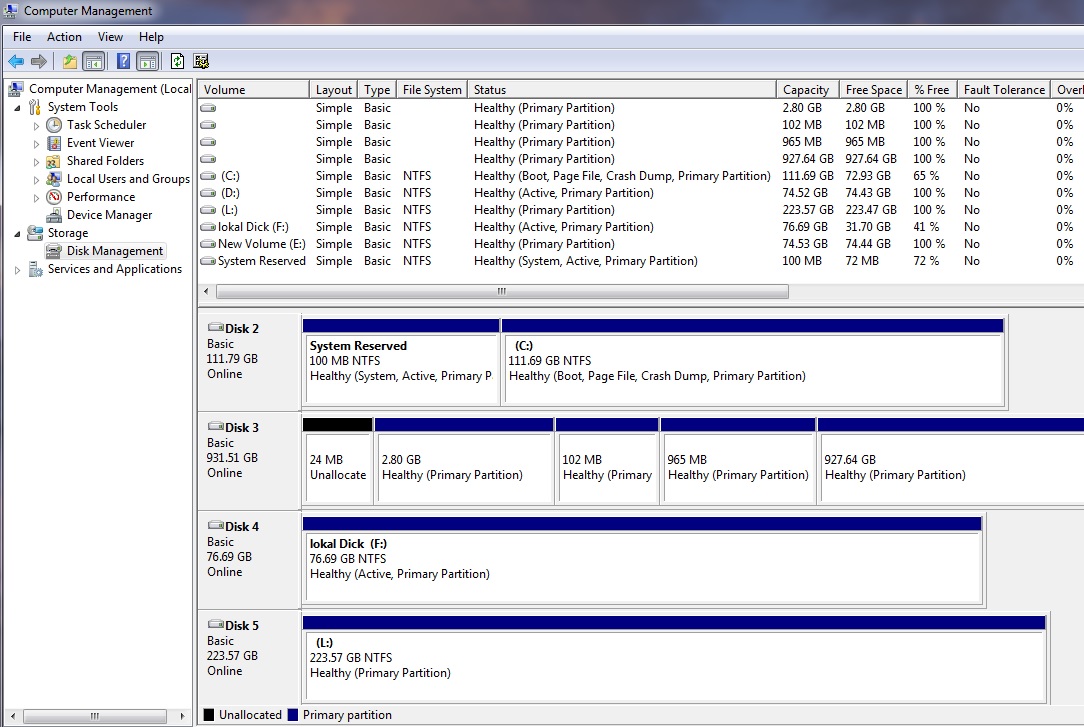Go up one level via folder icon
This screenshot has width=1084, height=727.
pyautogui.click(x=70, y=62)
